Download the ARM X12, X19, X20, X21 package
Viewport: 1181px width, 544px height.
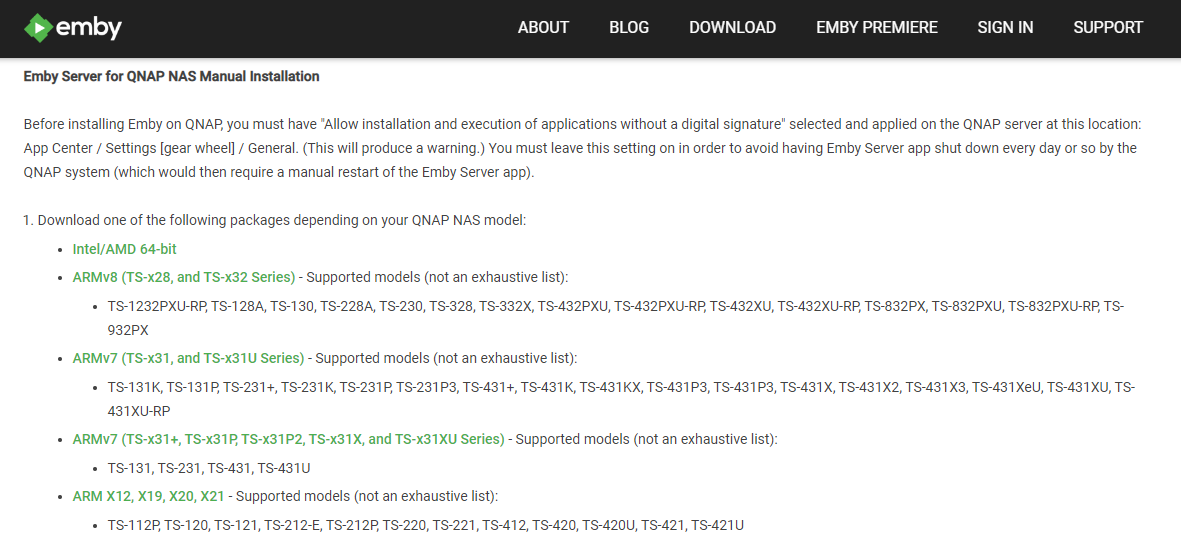tap(149, 496)
